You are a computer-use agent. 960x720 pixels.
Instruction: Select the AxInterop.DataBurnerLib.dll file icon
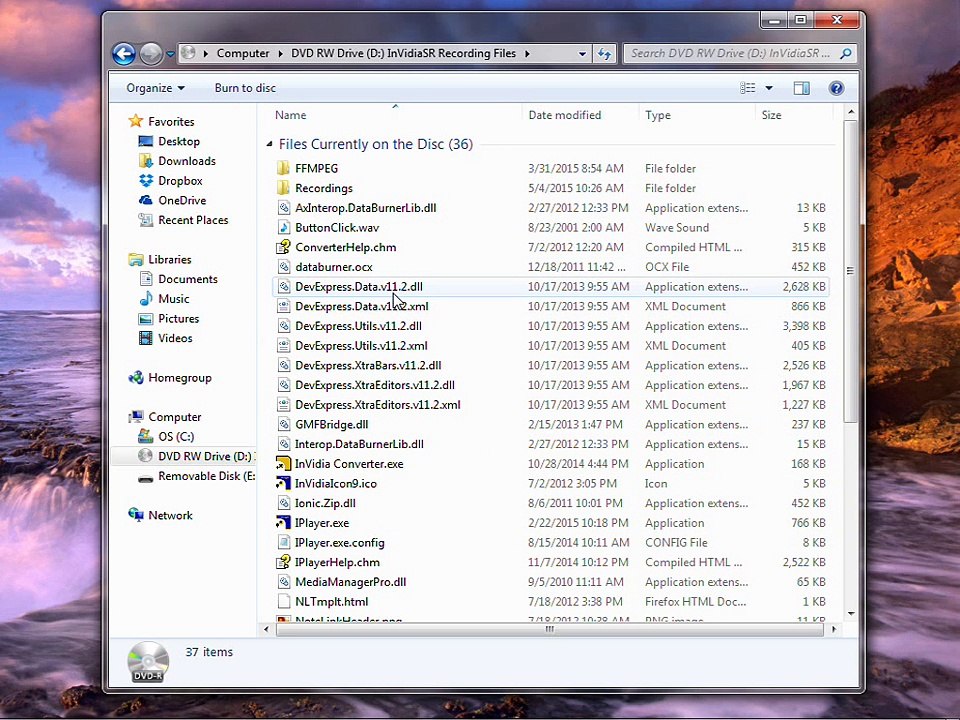[283, 208]
